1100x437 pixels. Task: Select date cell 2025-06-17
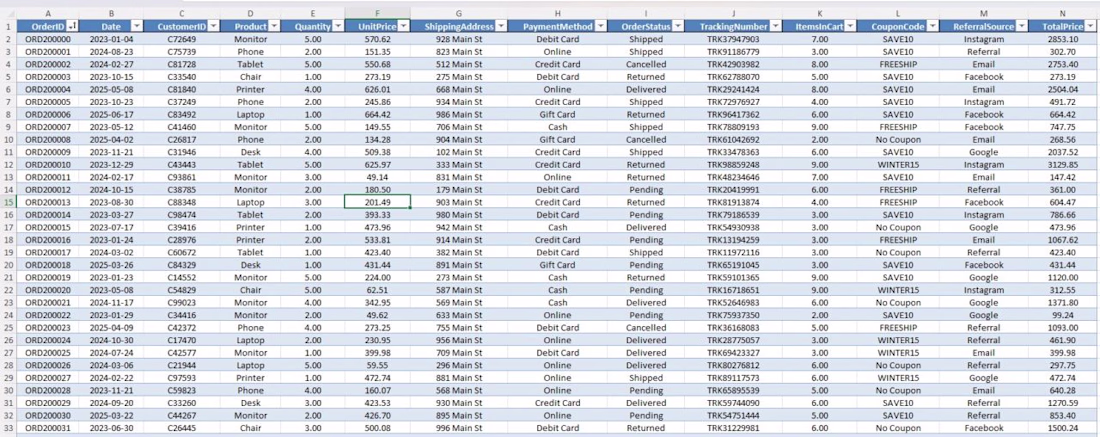coord(112,114)
